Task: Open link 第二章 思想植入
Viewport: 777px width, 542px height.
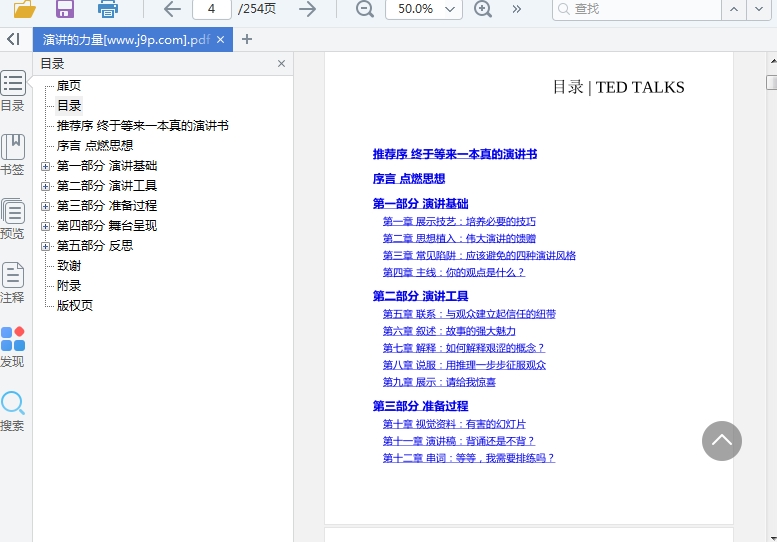Action: [x=459, y=238]
